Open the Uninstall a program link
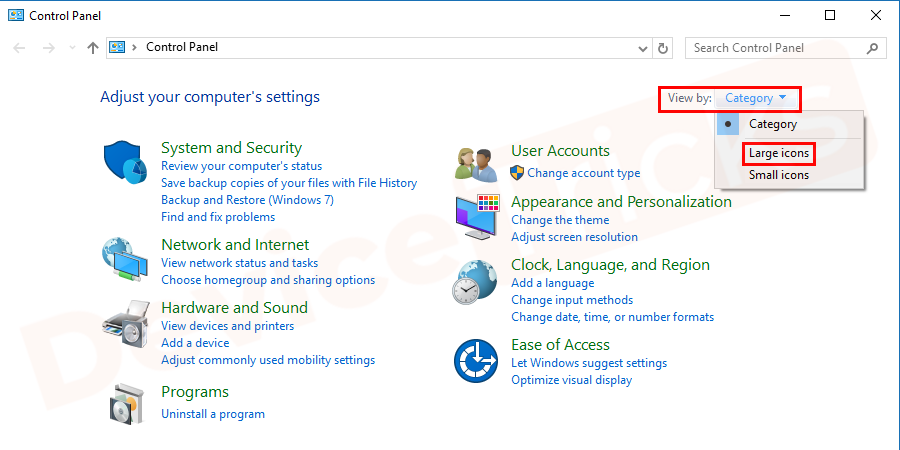 [213, 413]
